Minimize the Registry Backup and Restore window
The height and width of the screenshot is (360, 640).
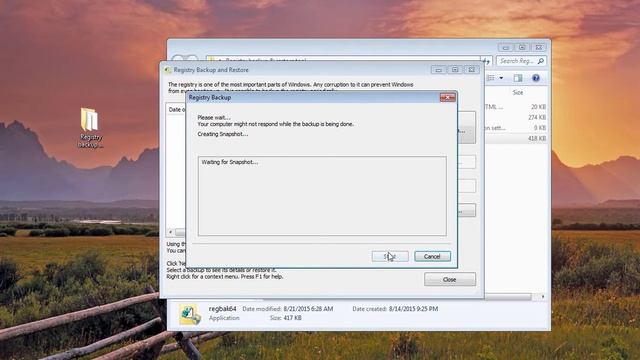[439, 70]
